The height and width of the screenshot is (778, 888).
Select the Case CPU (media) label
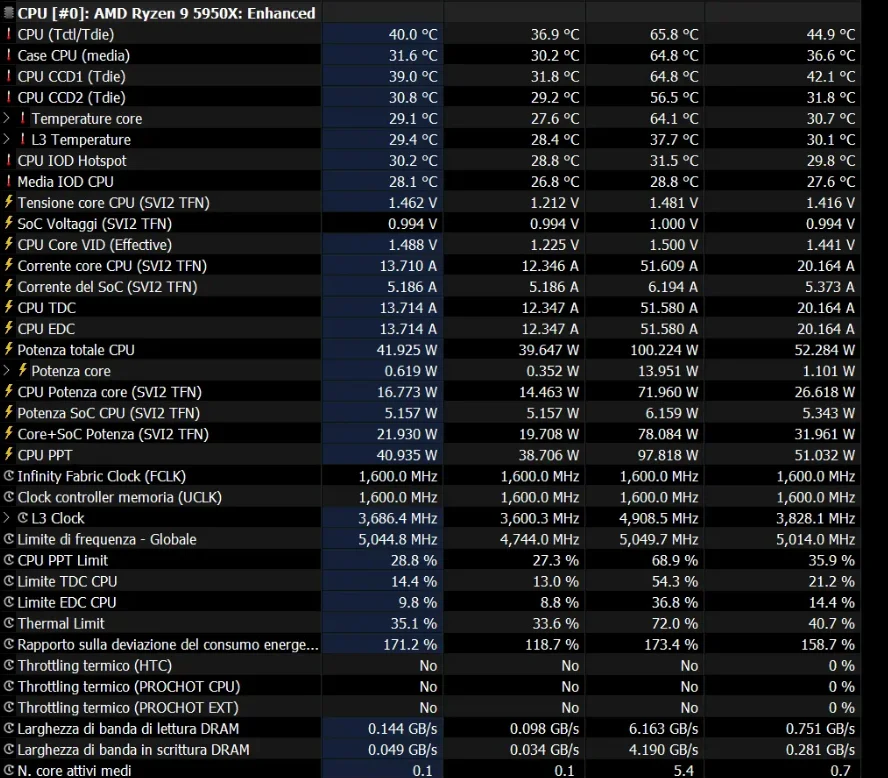(x=74, y=55)
